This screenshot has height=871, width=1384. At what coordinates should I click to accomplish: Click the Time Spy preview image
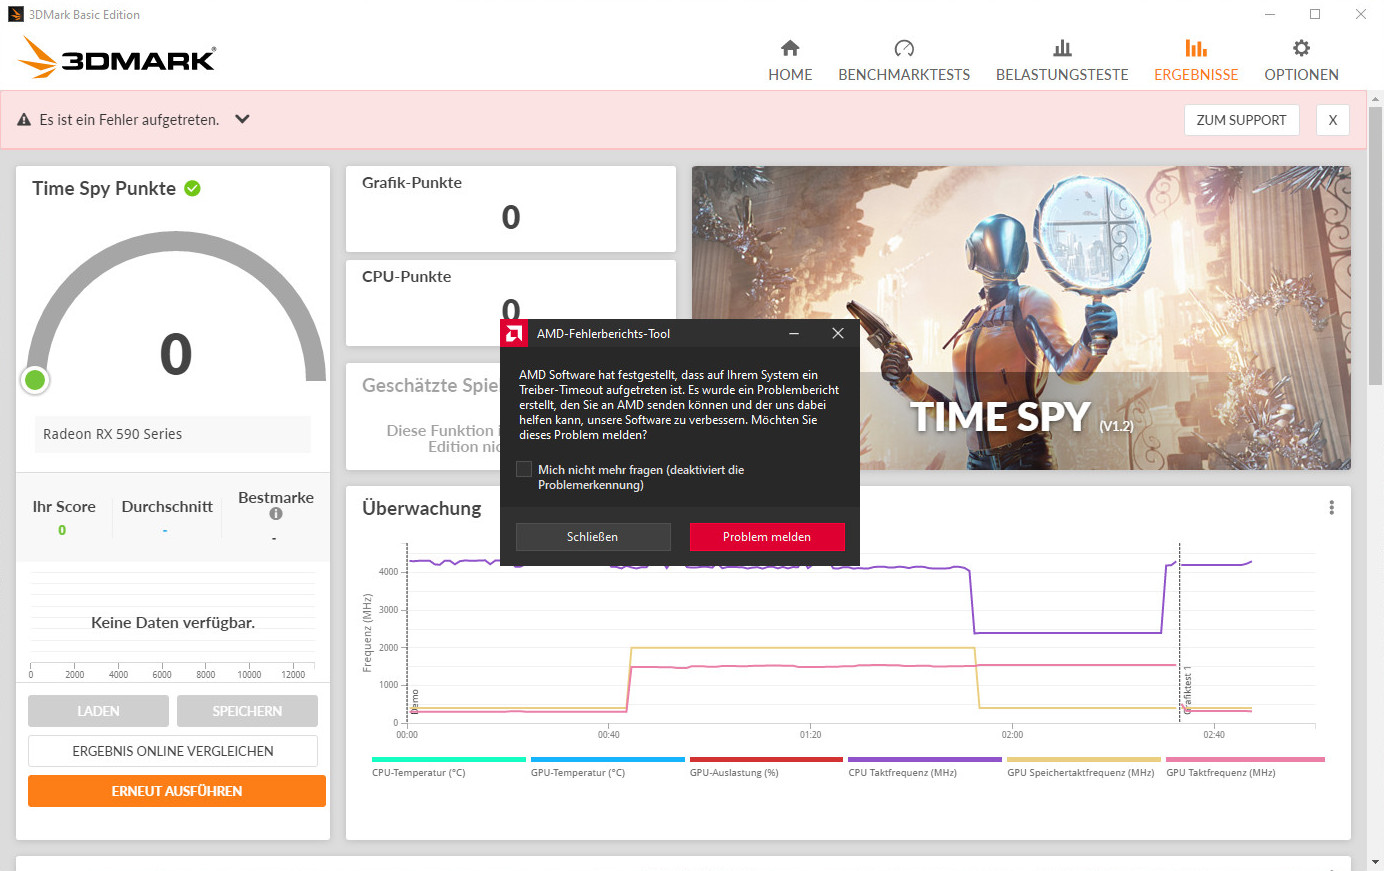1021,318
